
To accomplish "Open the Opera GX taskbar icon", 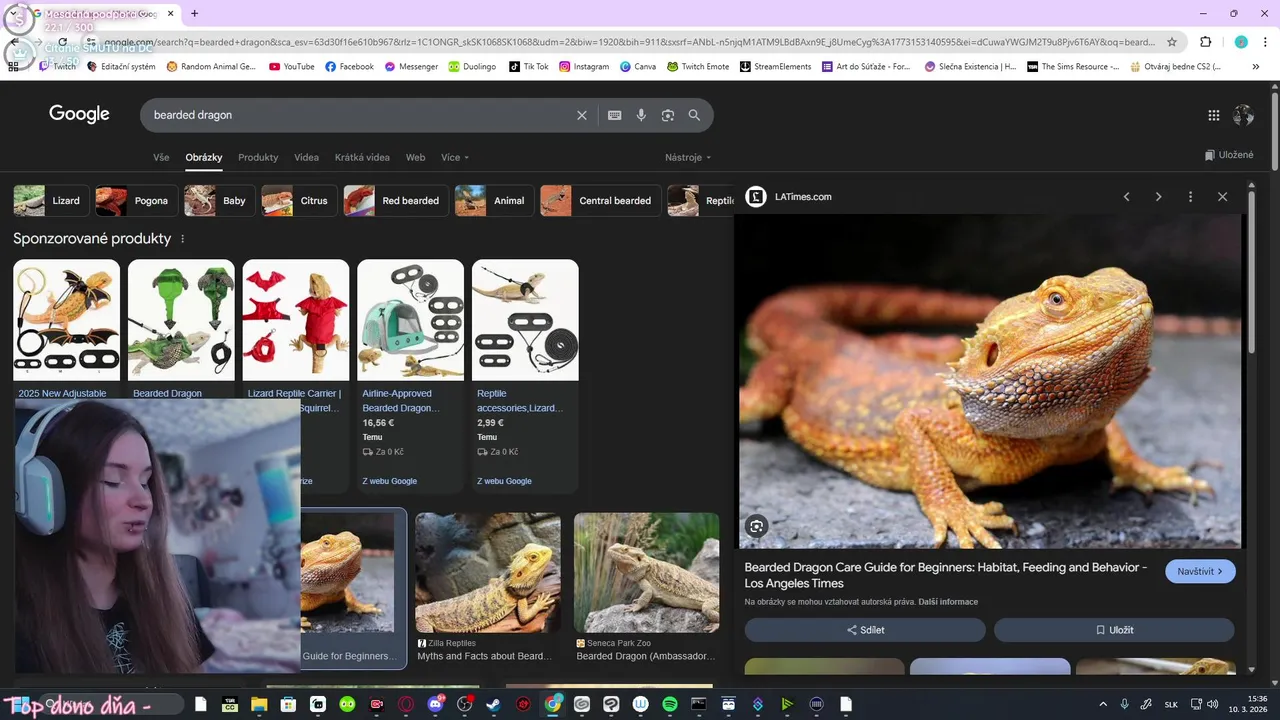I will [406, 704].
